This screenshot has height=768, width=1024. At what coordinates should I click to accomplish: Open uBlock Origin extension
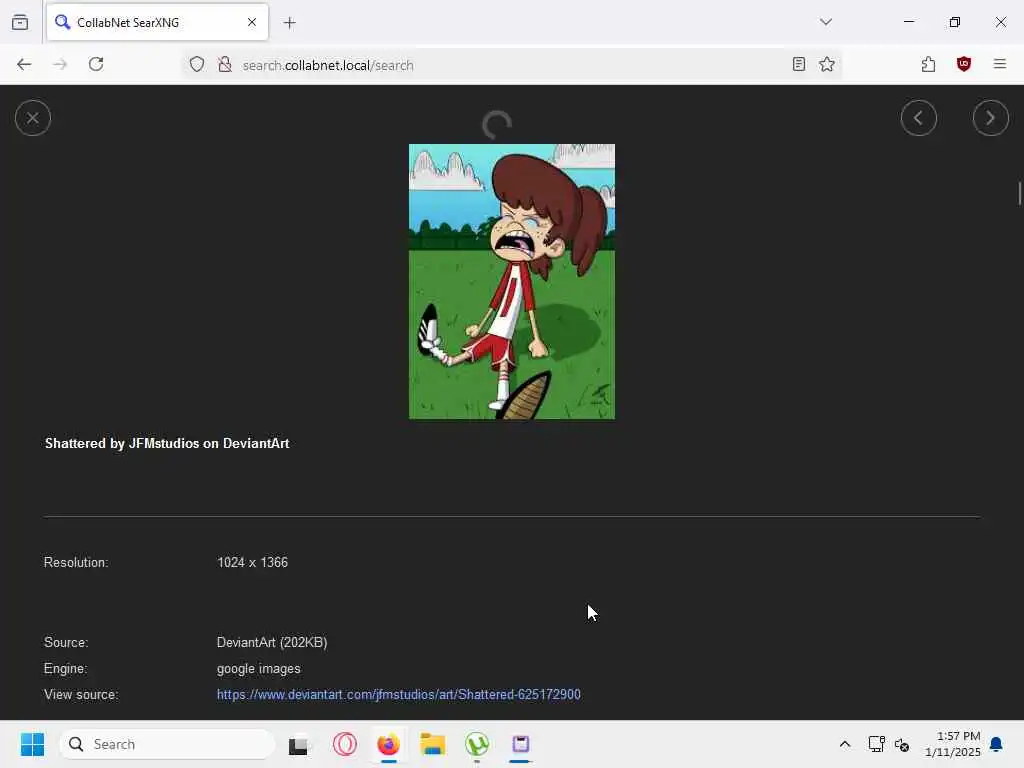click(x=964, y=64)
